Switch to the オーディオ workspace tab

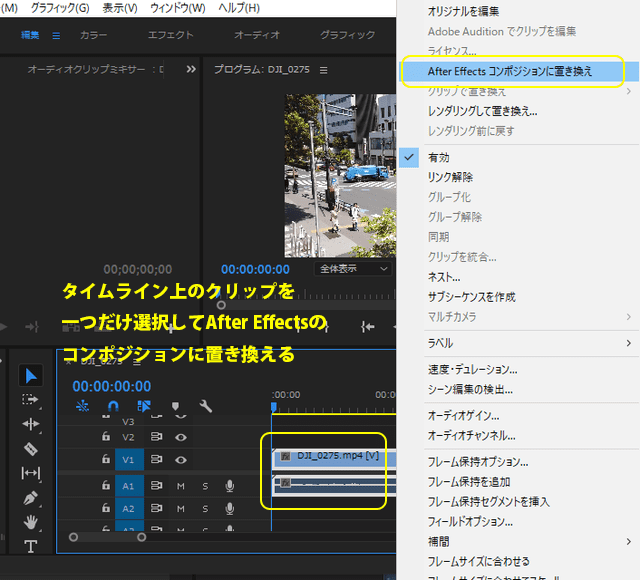click(257, 36)
